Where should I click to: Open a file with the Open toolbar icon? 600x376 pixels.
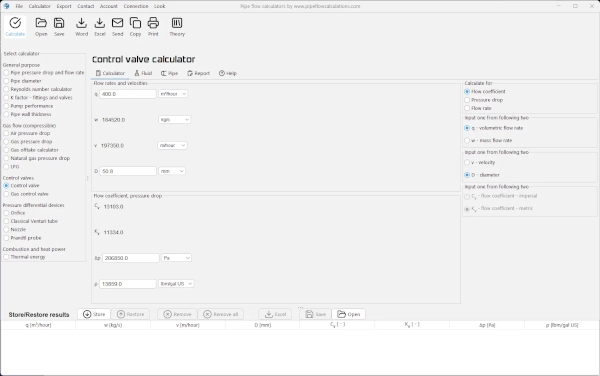(x=41, y=26)
